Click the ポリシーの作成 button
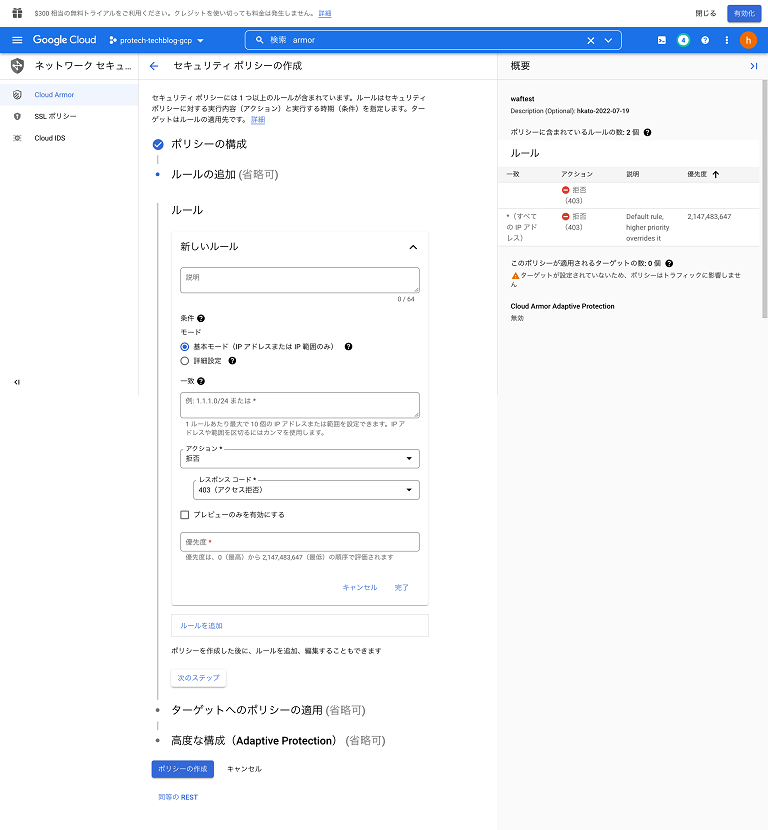Screen dimensions: 768x830 [182, 769]
